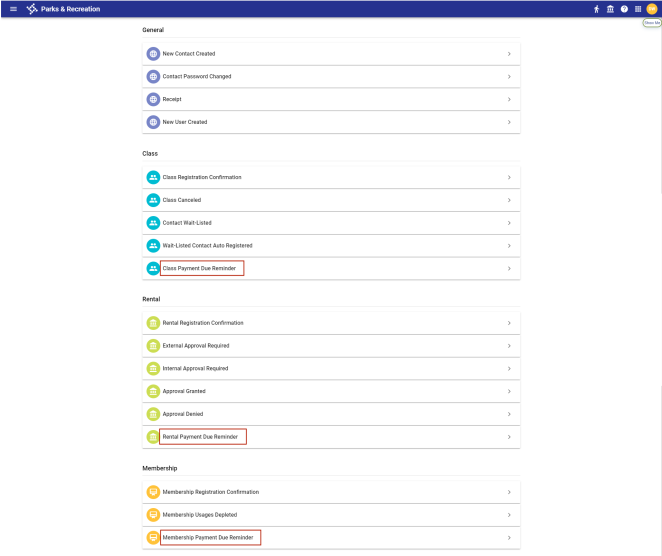Click the icon beside Approval Granted
662x556 pixels.
click(153, 391)
